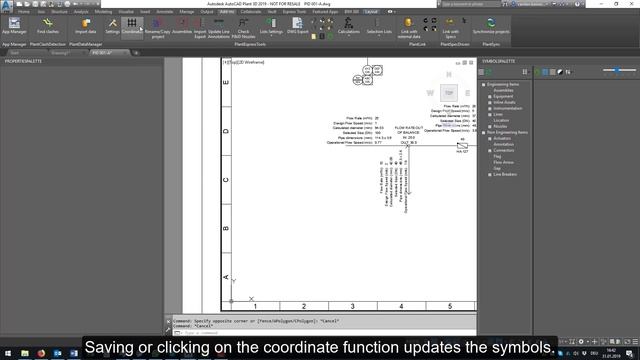
Task: Click the green icon in Symbols Palette toolbar
Action: click(x=537, y=72)
